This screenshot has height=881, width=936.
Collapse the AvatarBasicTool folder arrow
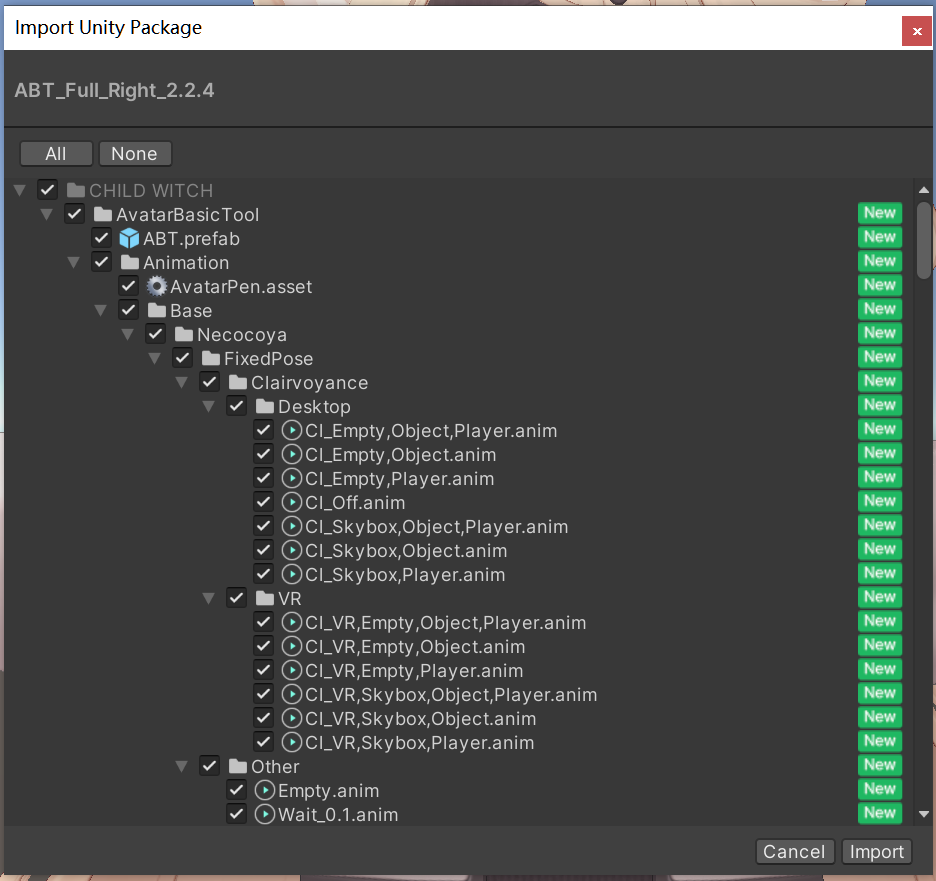(x=46, y=215)
